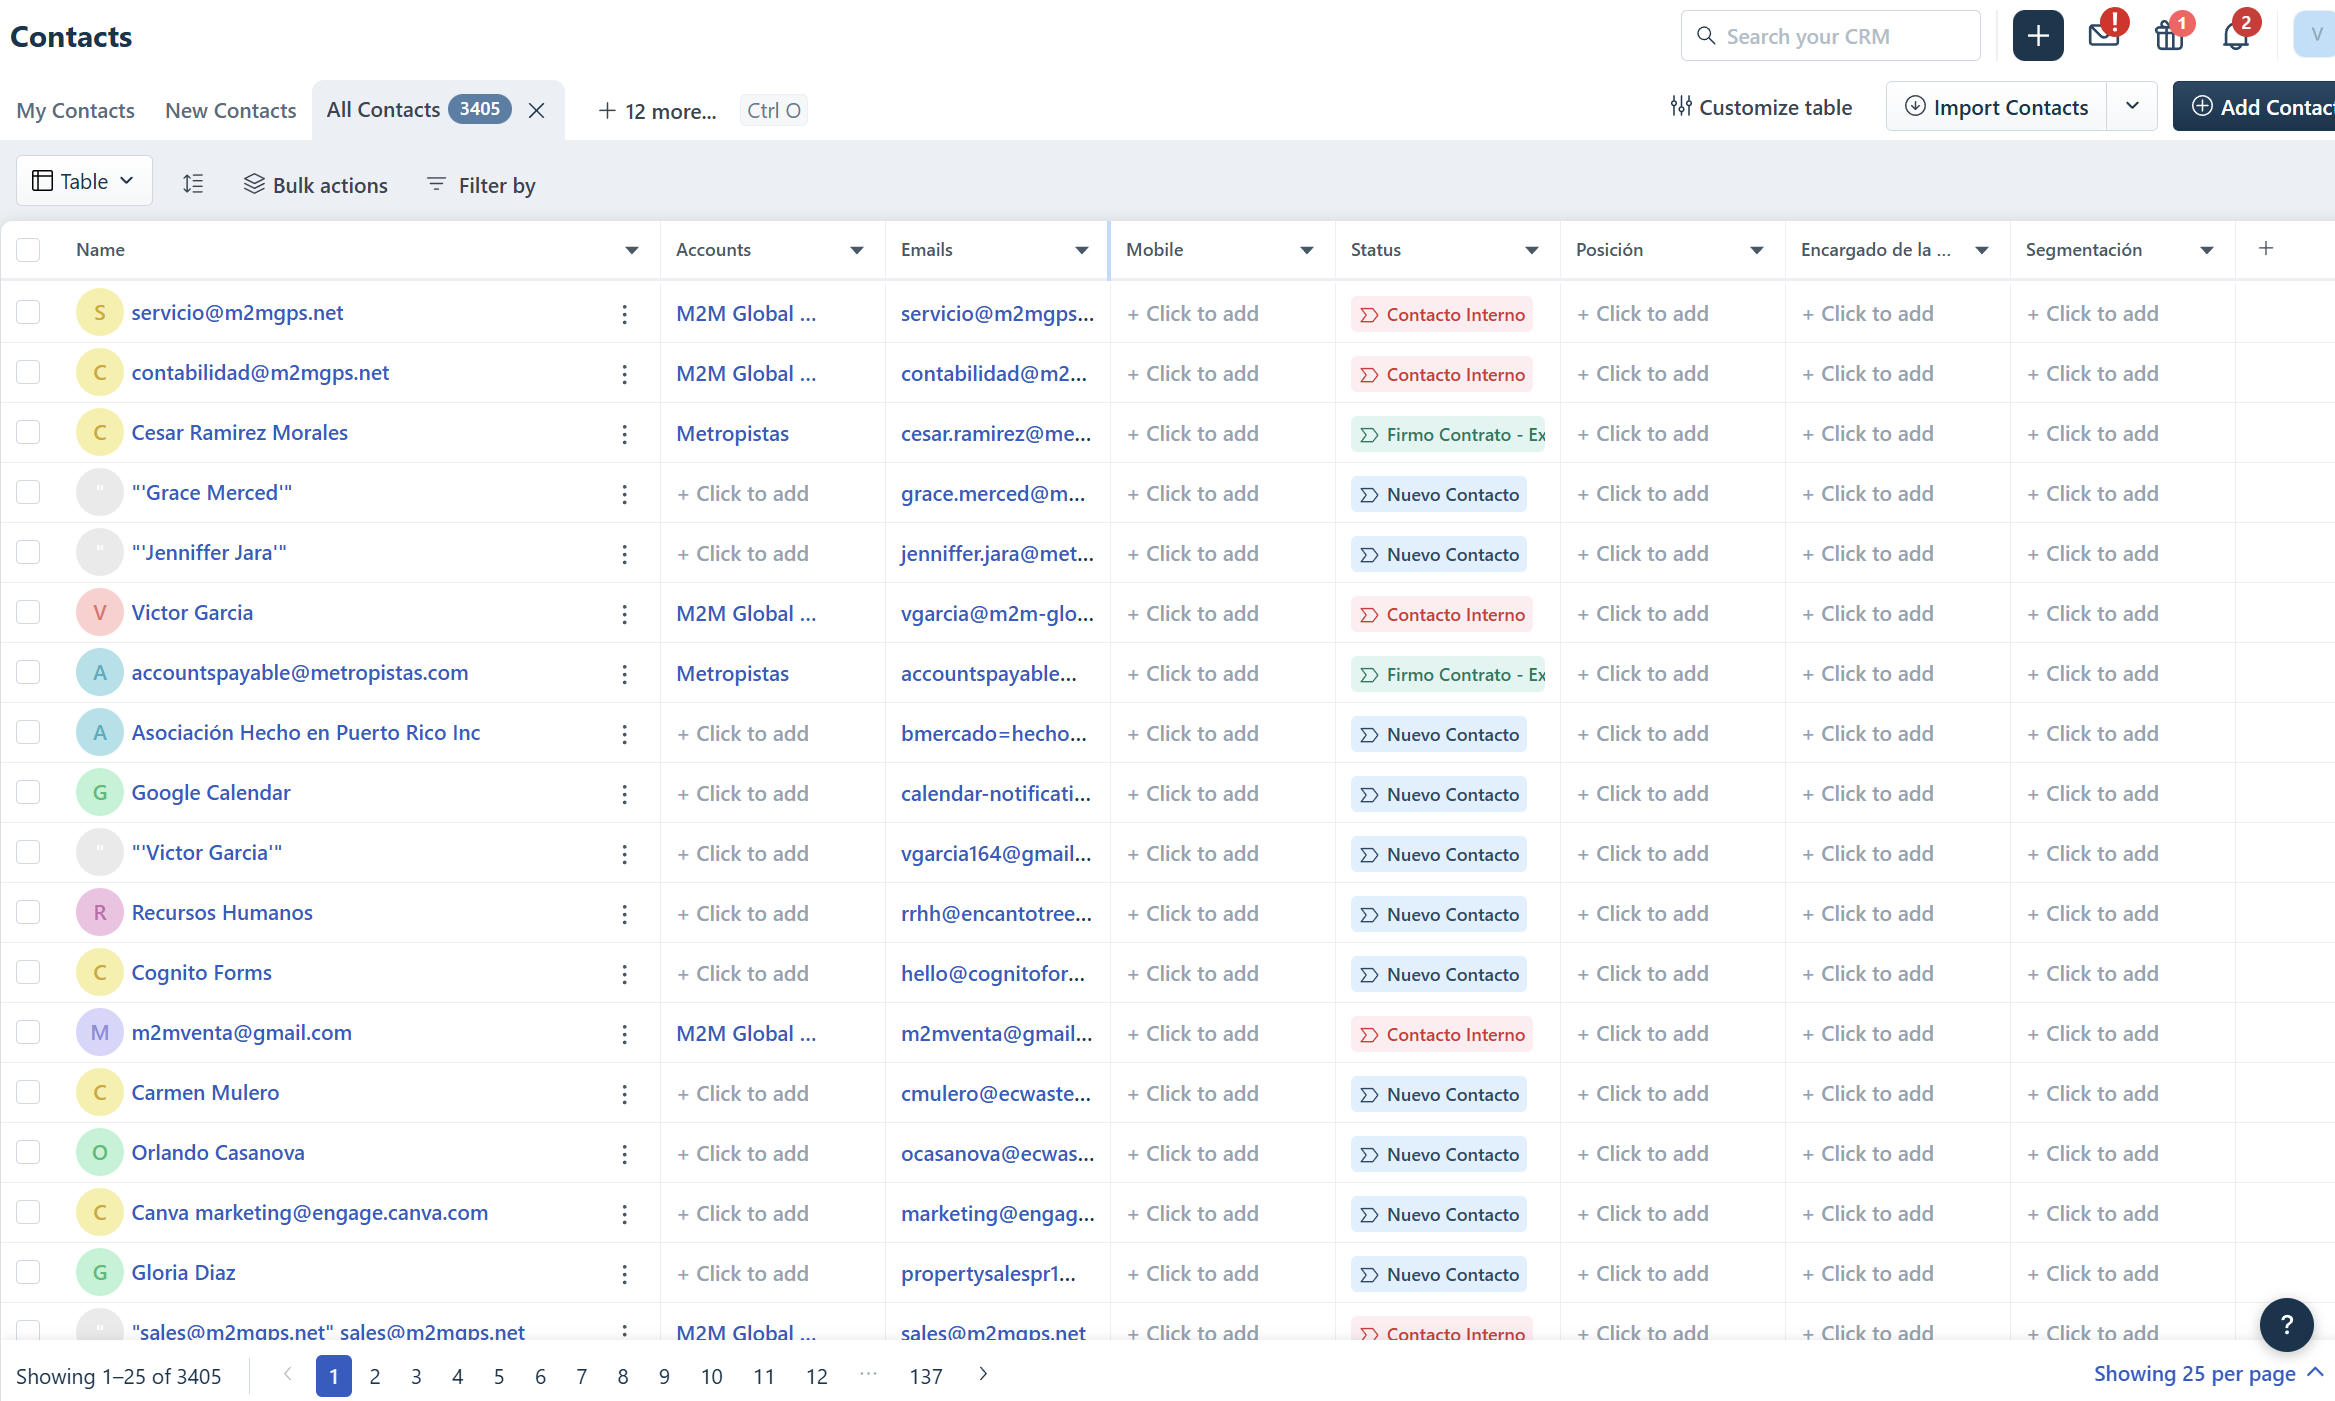Click the row-height sort icon next to Table
Screen dimensions: 2335x1401
point(193,183)
